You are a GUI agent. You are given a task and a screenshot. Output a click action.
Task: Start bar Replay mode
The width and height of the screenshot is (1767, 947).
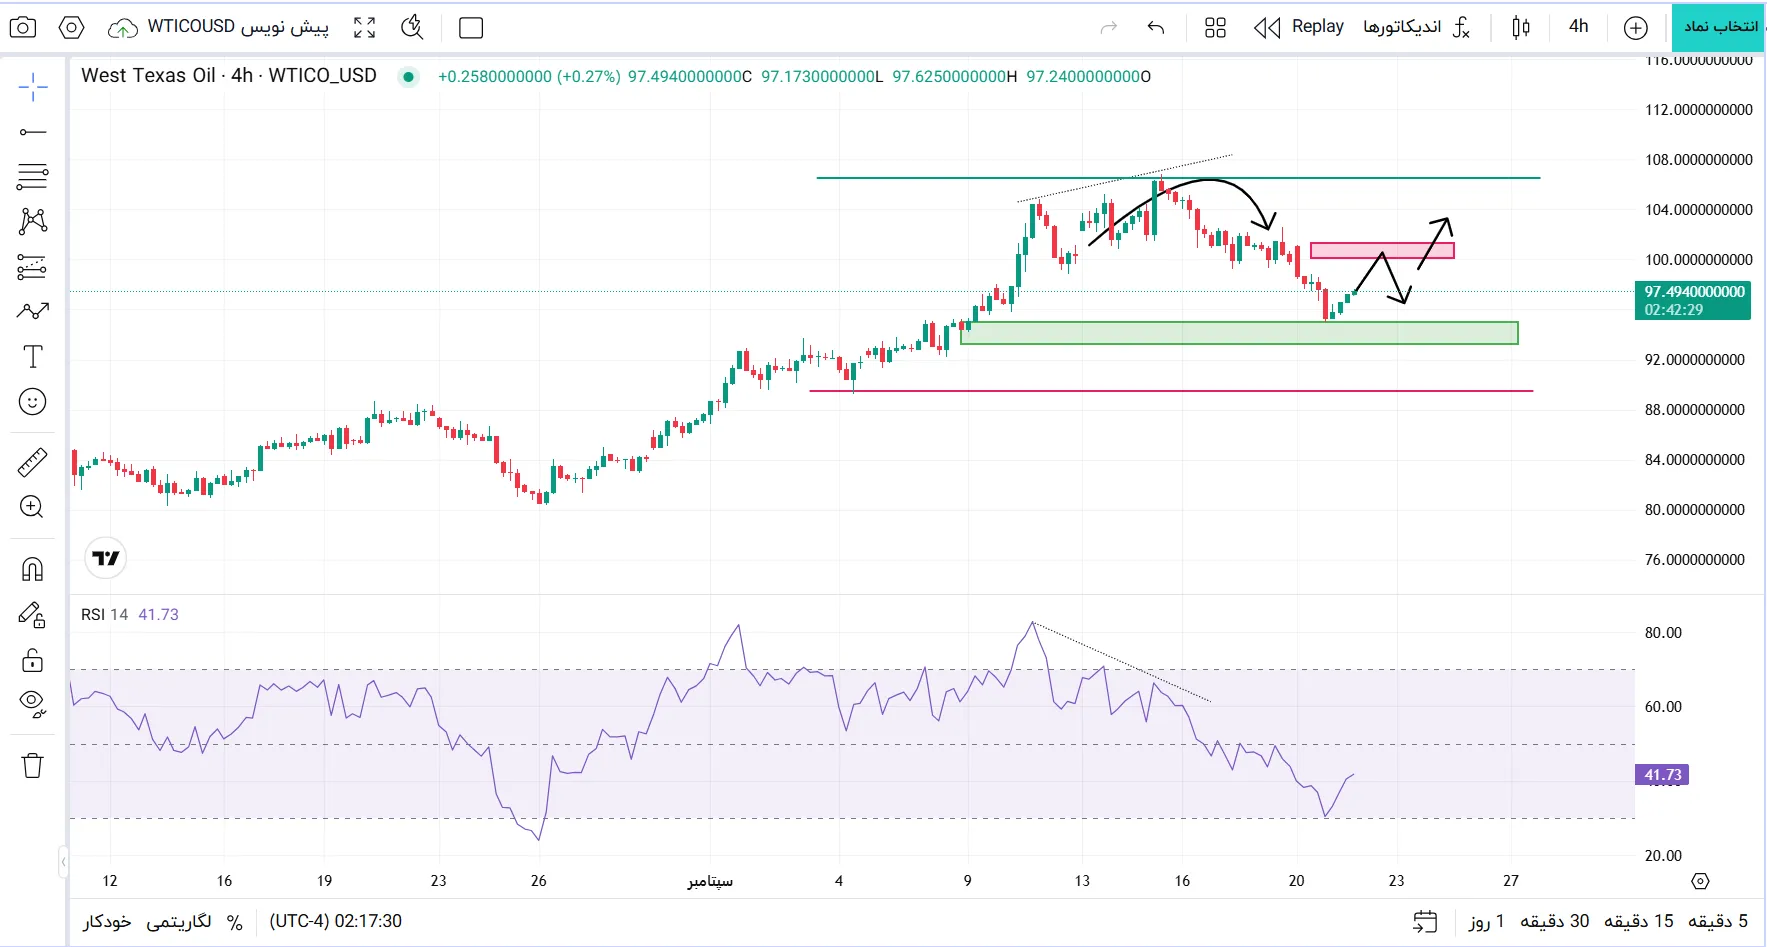click(x=1299, y=27)
